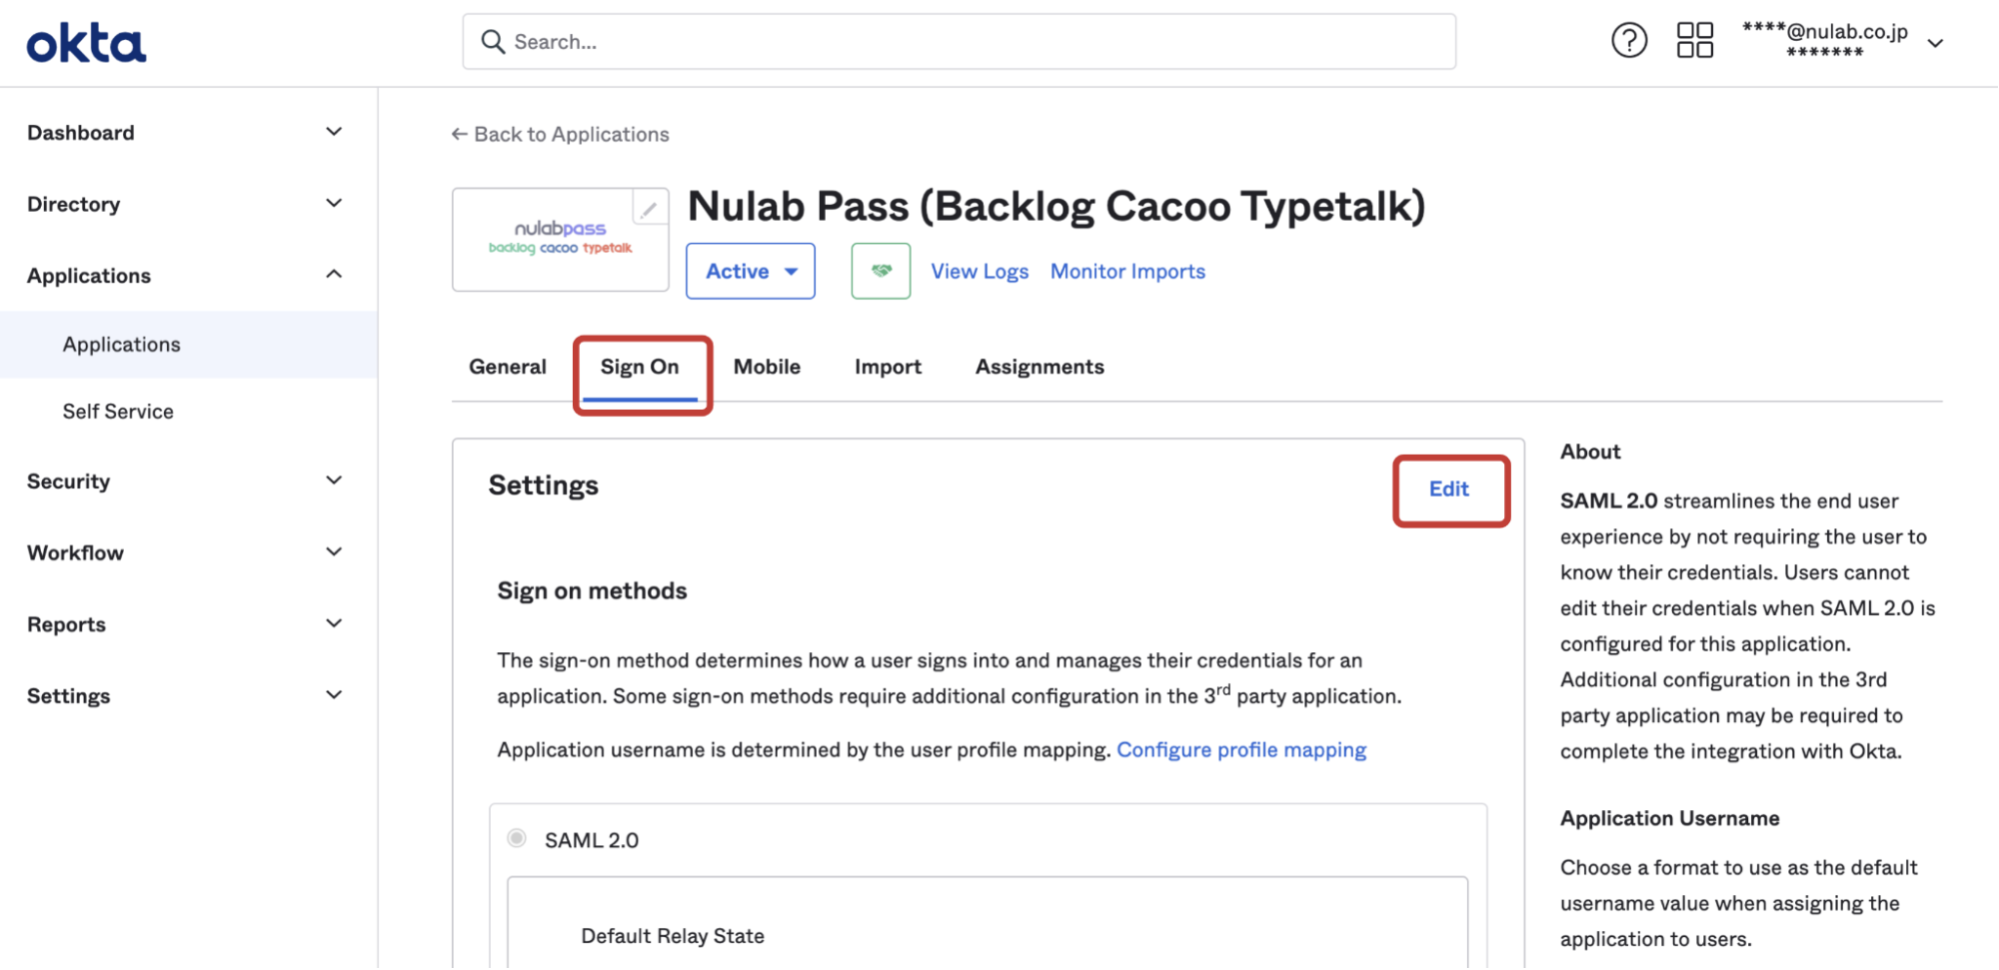Switch to the Assignments tab
1999x970 pixels.
[x=1040, y=367]
